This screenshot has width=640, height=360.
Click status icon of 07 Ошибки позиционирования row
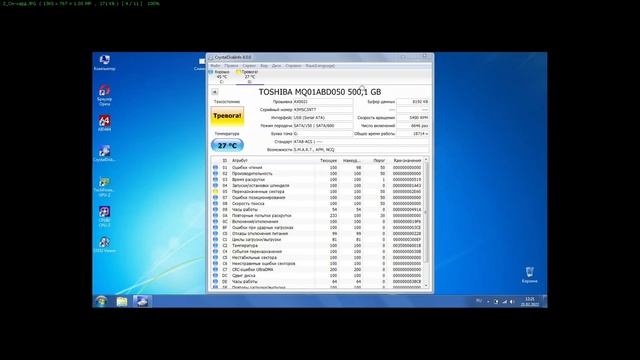[216, 198]
